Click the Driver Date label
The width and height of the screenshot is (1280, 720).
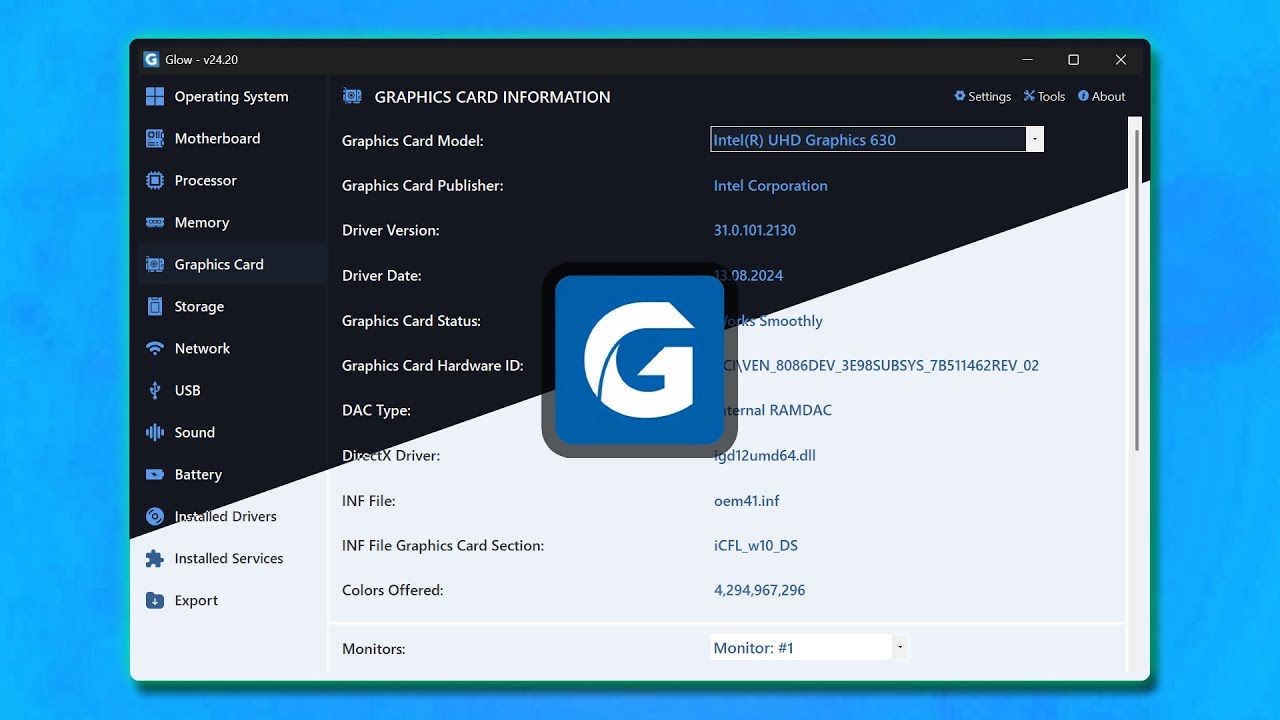382,275
